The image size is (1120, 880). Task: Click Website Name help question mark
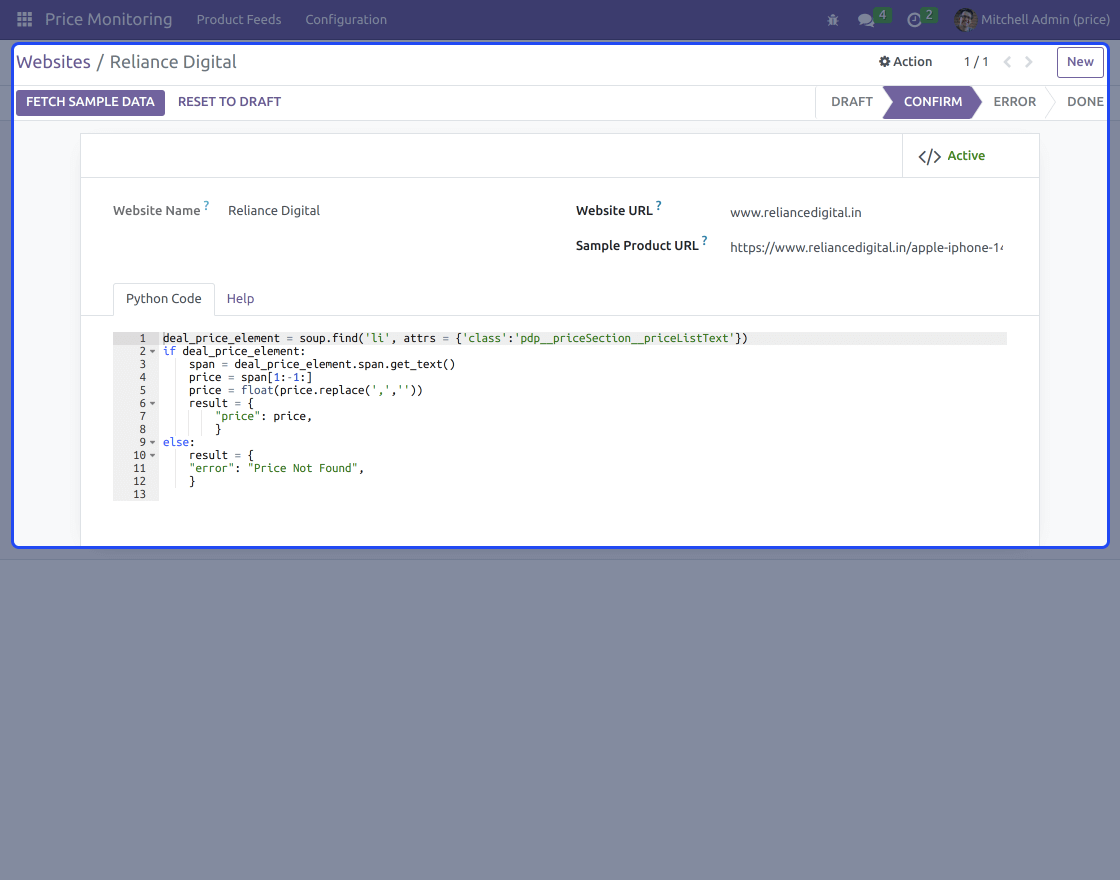[206, 206]
